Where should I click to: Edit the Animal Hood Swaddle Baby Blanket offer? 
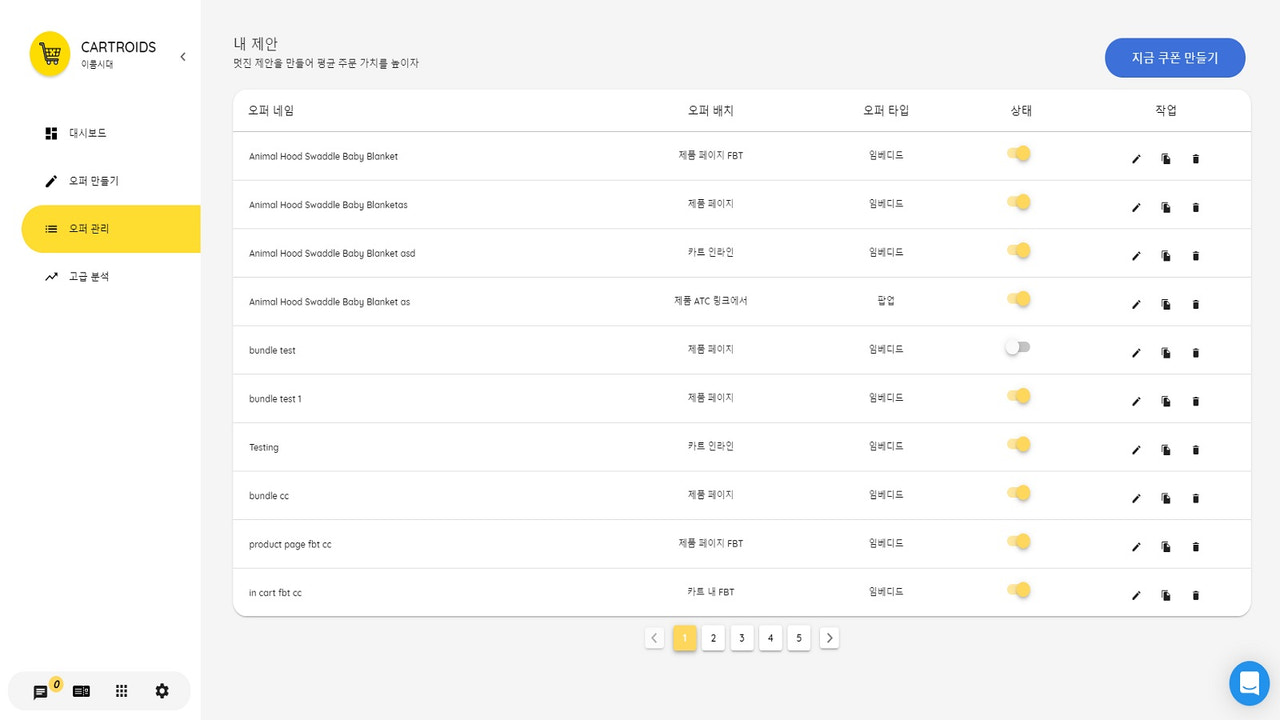coord(1136,159)
